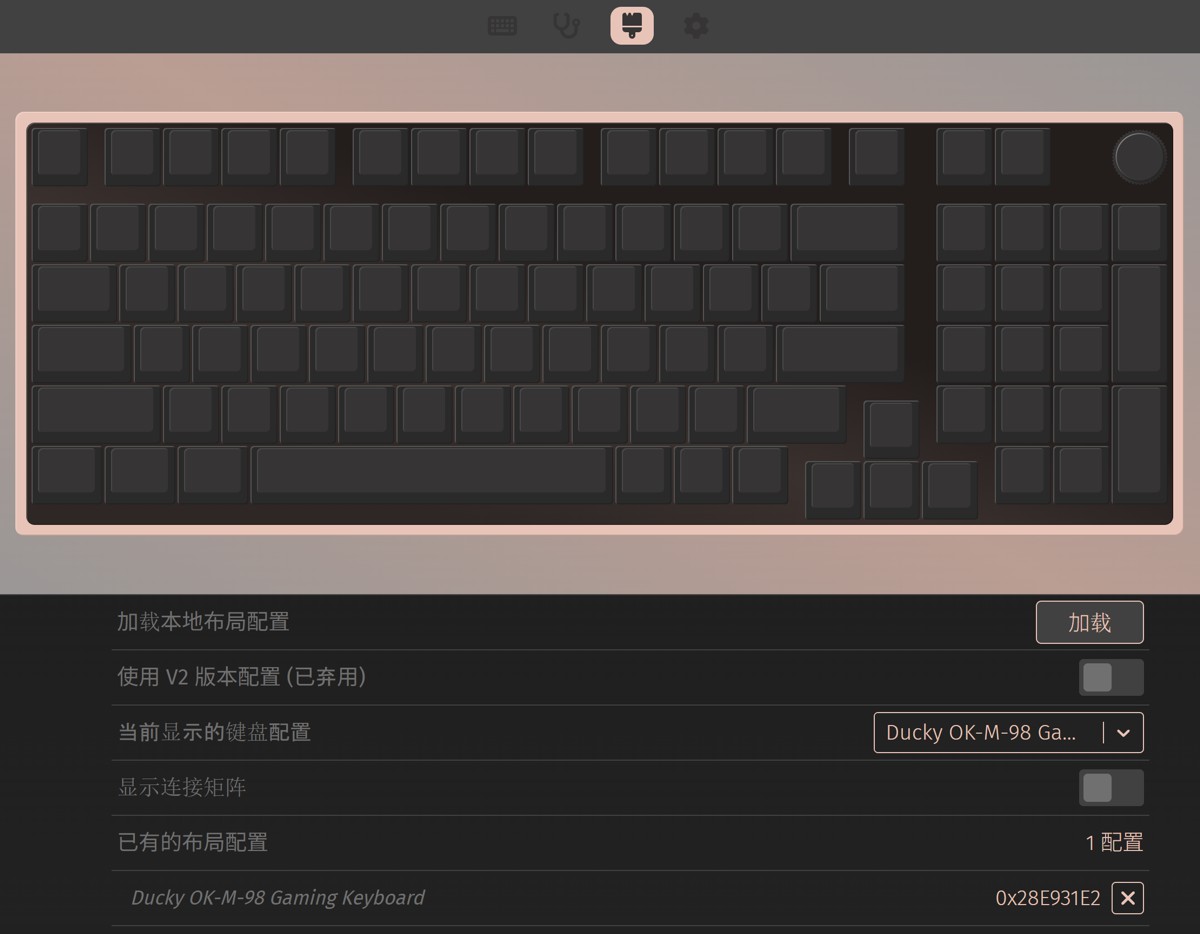The image size is (1200, 934).
Task: Click the 0x28E931E2 definition ID
Action: pos(1048,898)
